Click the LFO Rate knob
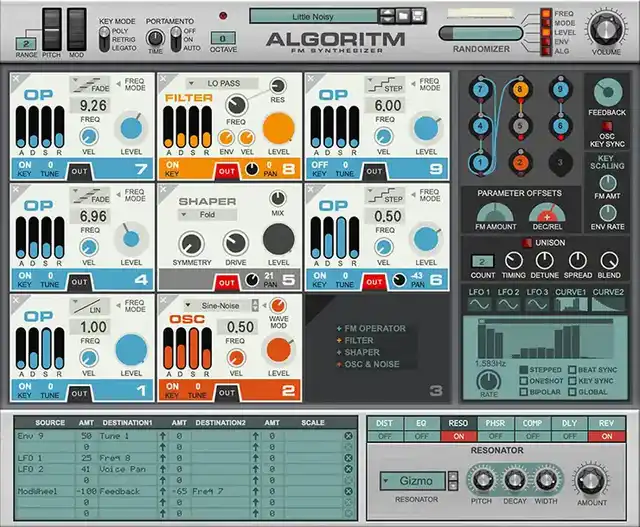The height and width of the screenshot is (527, 640). pyautogui.click(x=489, y=380)
